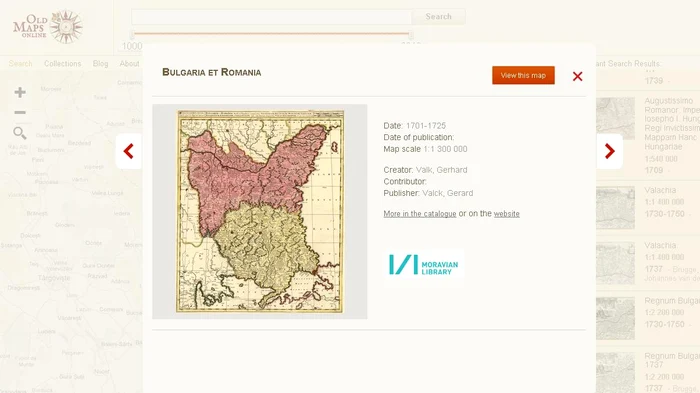The width and height of the screenshot is (700, 393).
Task: Click the Search button at top
Action: 438,17
